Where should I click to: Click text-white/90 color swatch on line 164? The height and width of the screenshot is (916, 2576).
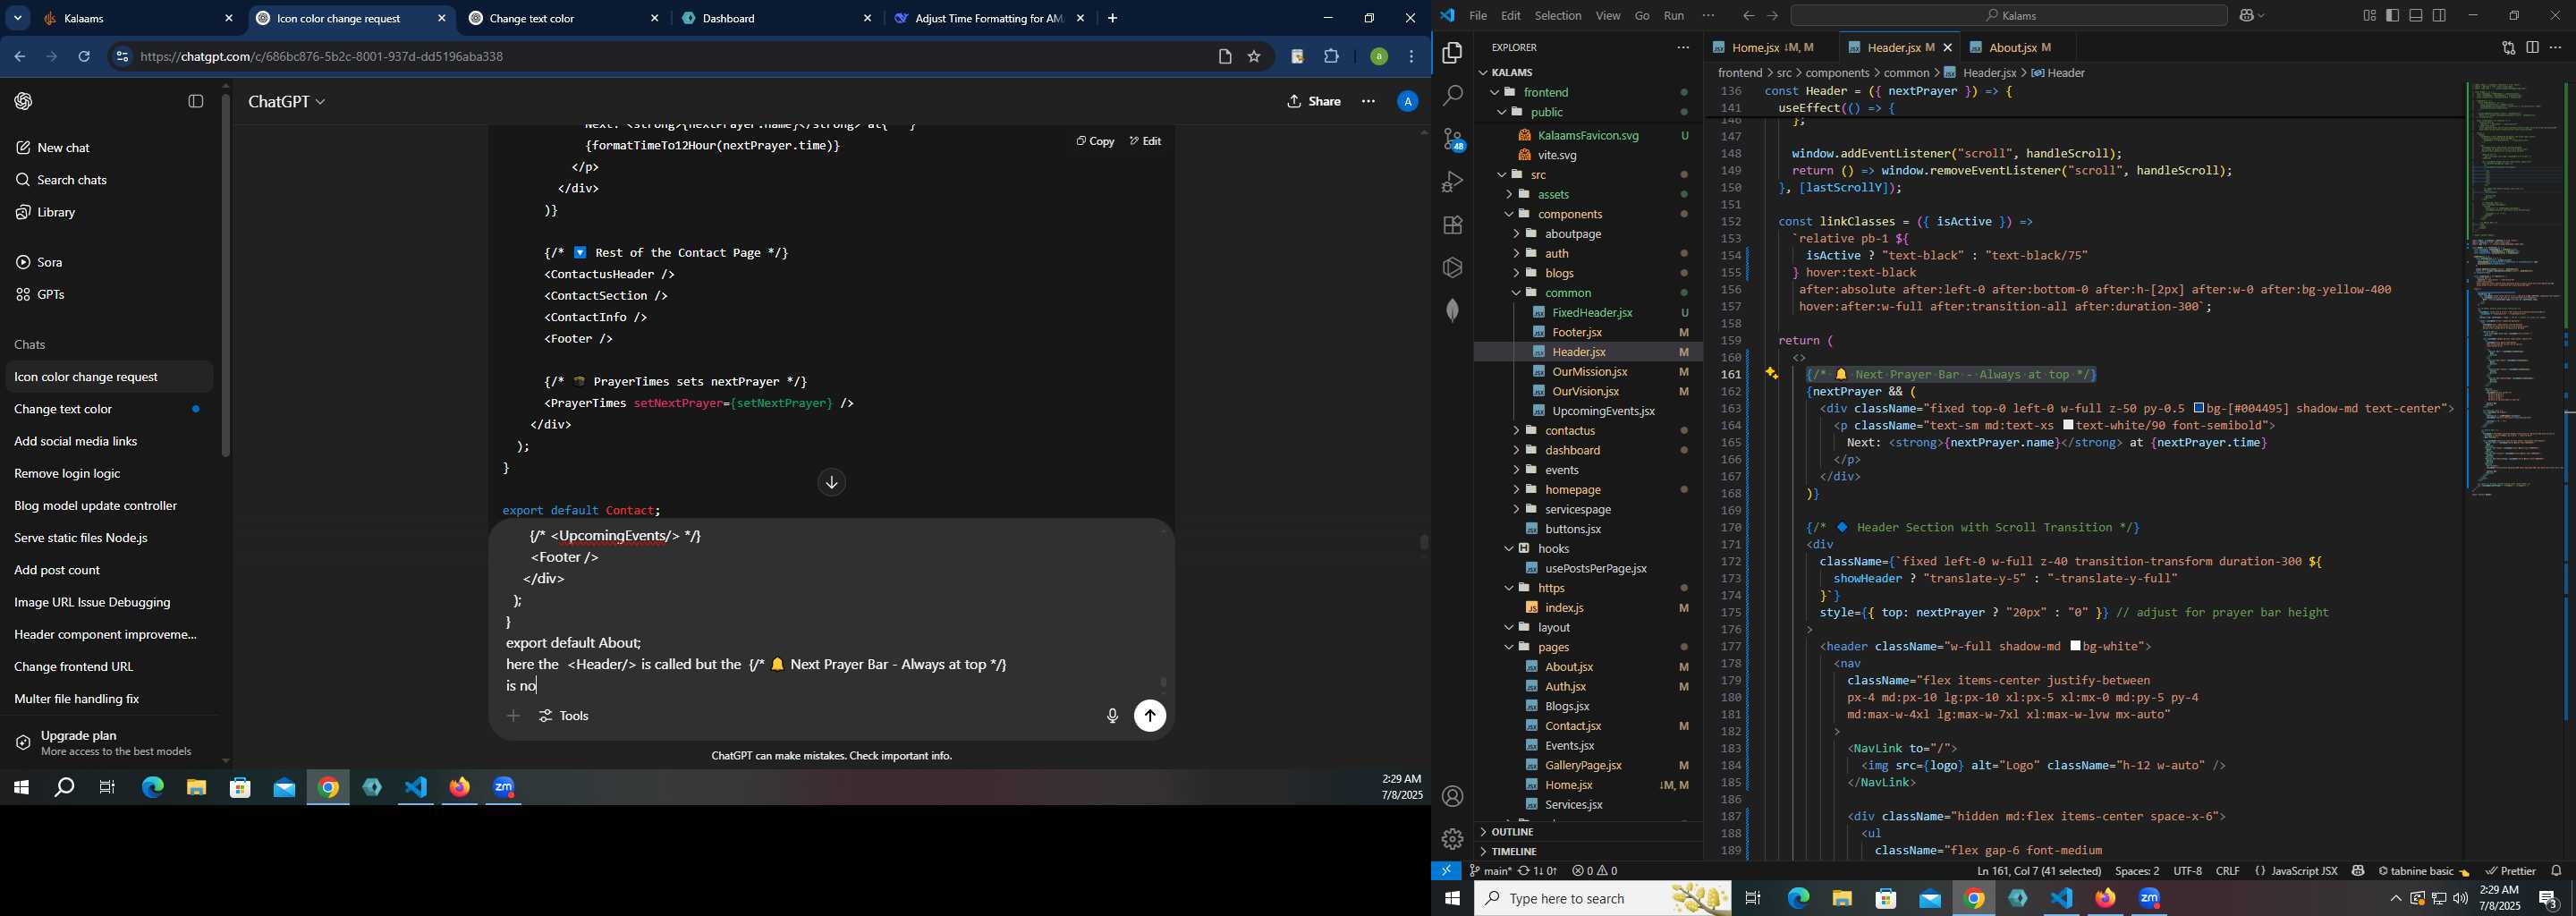click(2069, 425)
